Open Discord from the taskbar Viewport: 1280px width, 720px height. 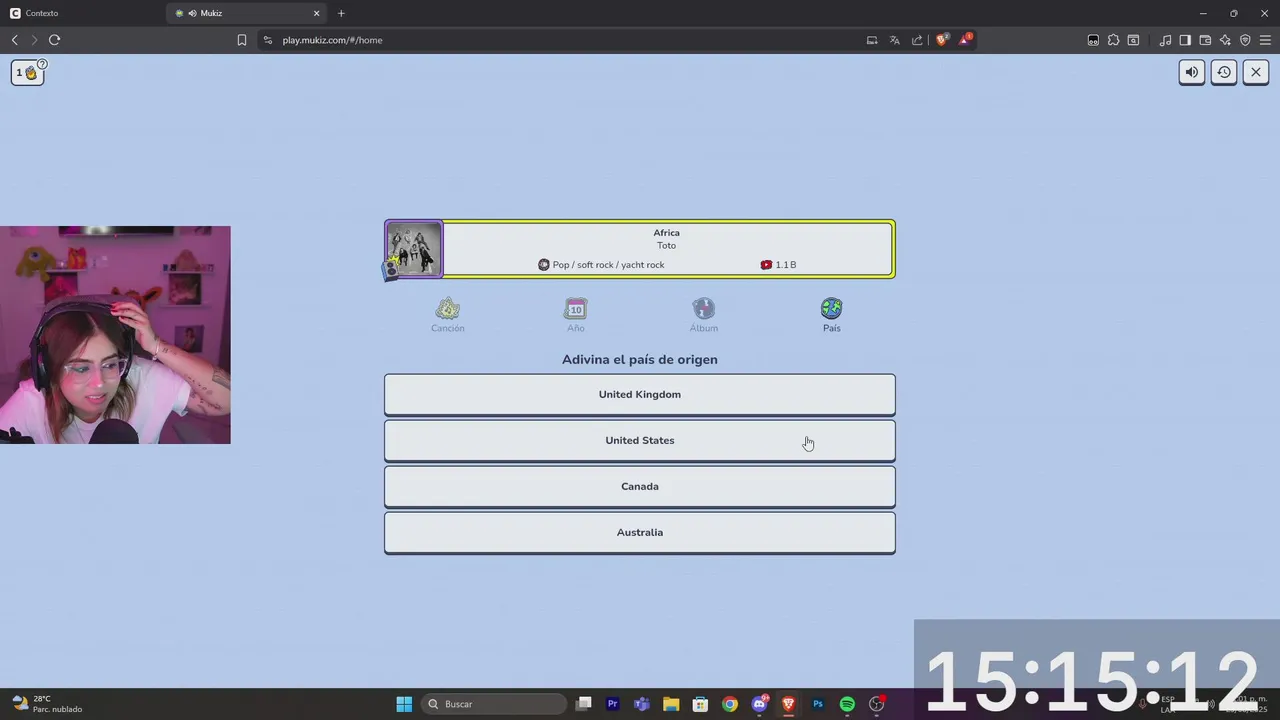(x=759, y=704)
